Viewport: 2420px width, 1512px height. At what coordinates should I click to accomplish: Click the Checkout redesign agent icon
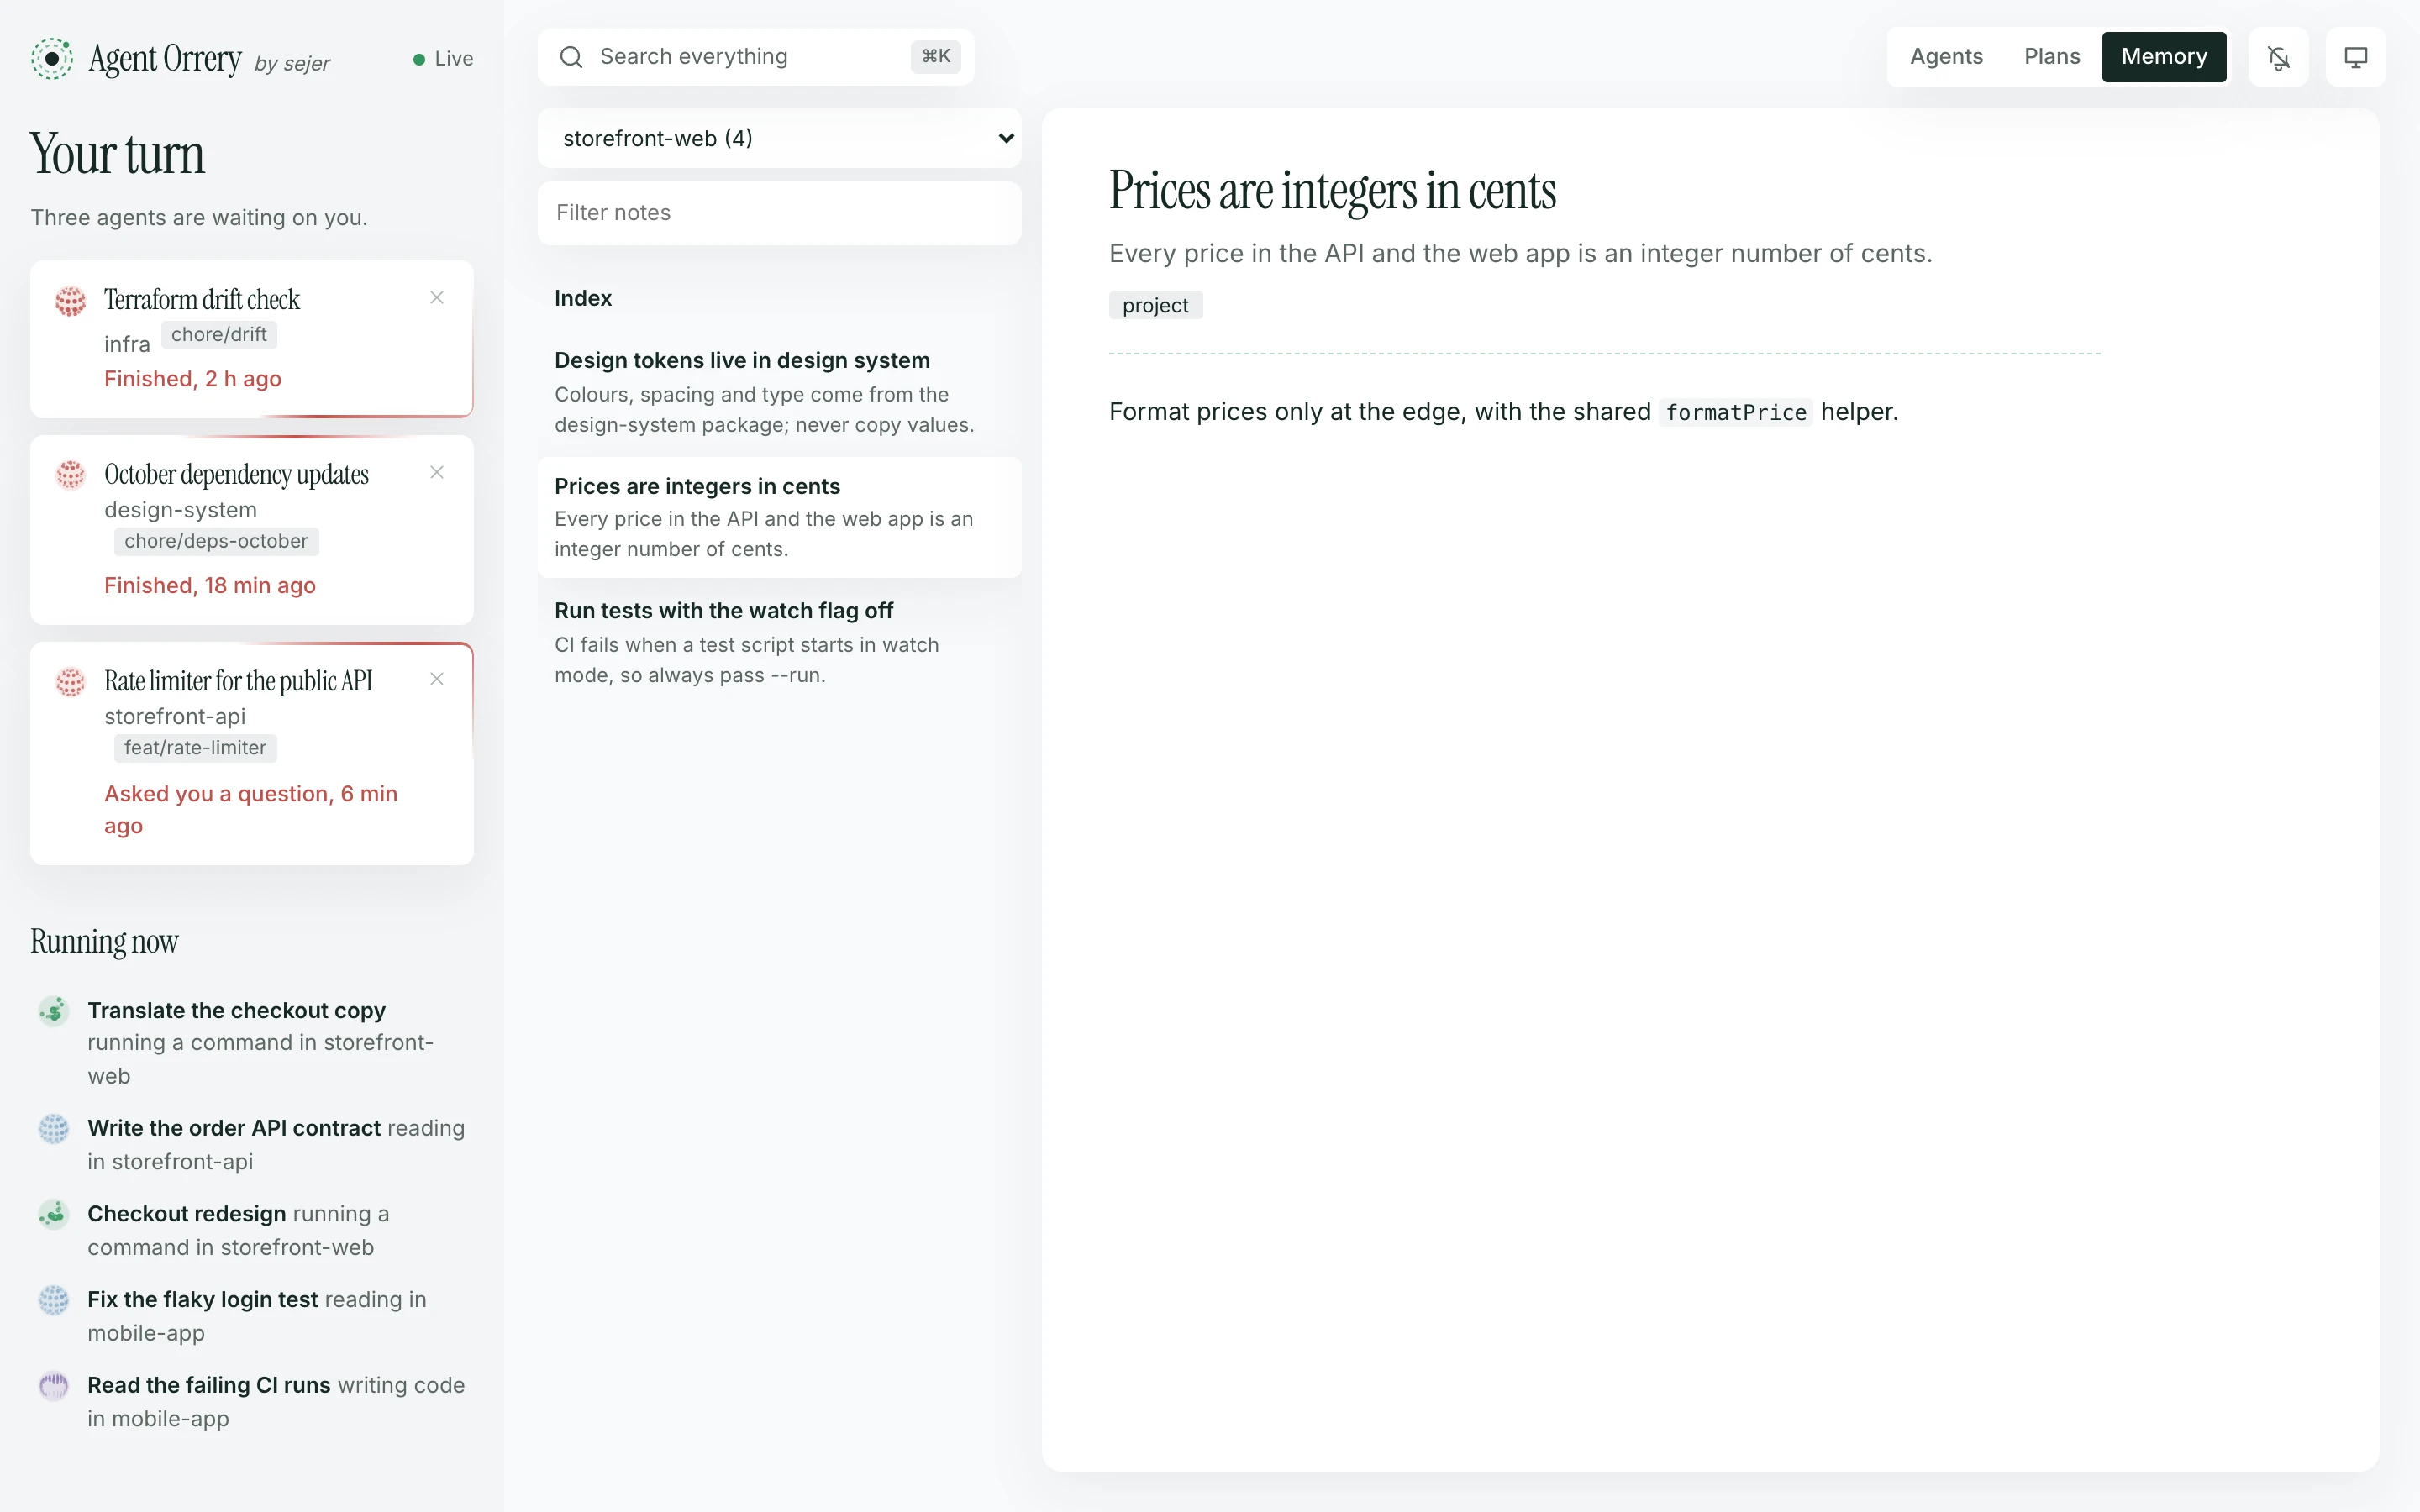point(54,1214)
